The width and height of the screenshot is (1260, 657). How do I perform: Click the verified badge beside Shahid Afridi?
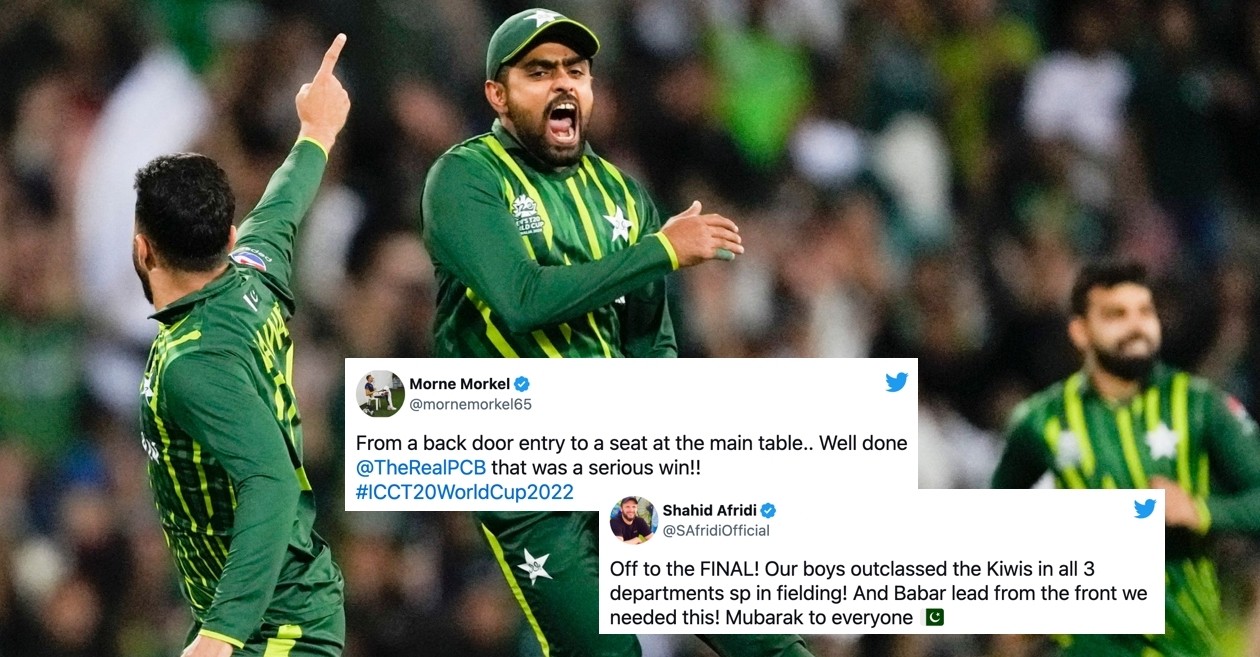pos(768,511)
